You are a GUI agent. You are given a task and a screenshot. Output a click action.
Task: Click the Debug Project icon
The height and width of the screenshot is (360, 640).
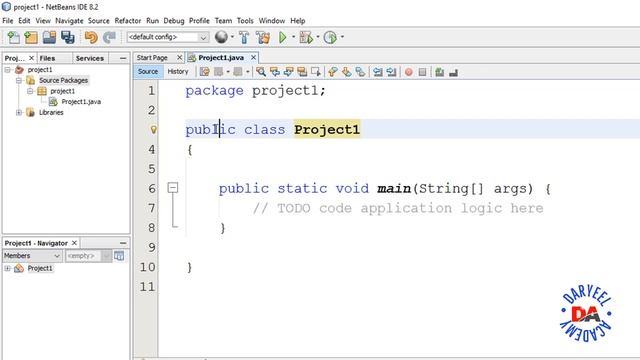(306, 37)
